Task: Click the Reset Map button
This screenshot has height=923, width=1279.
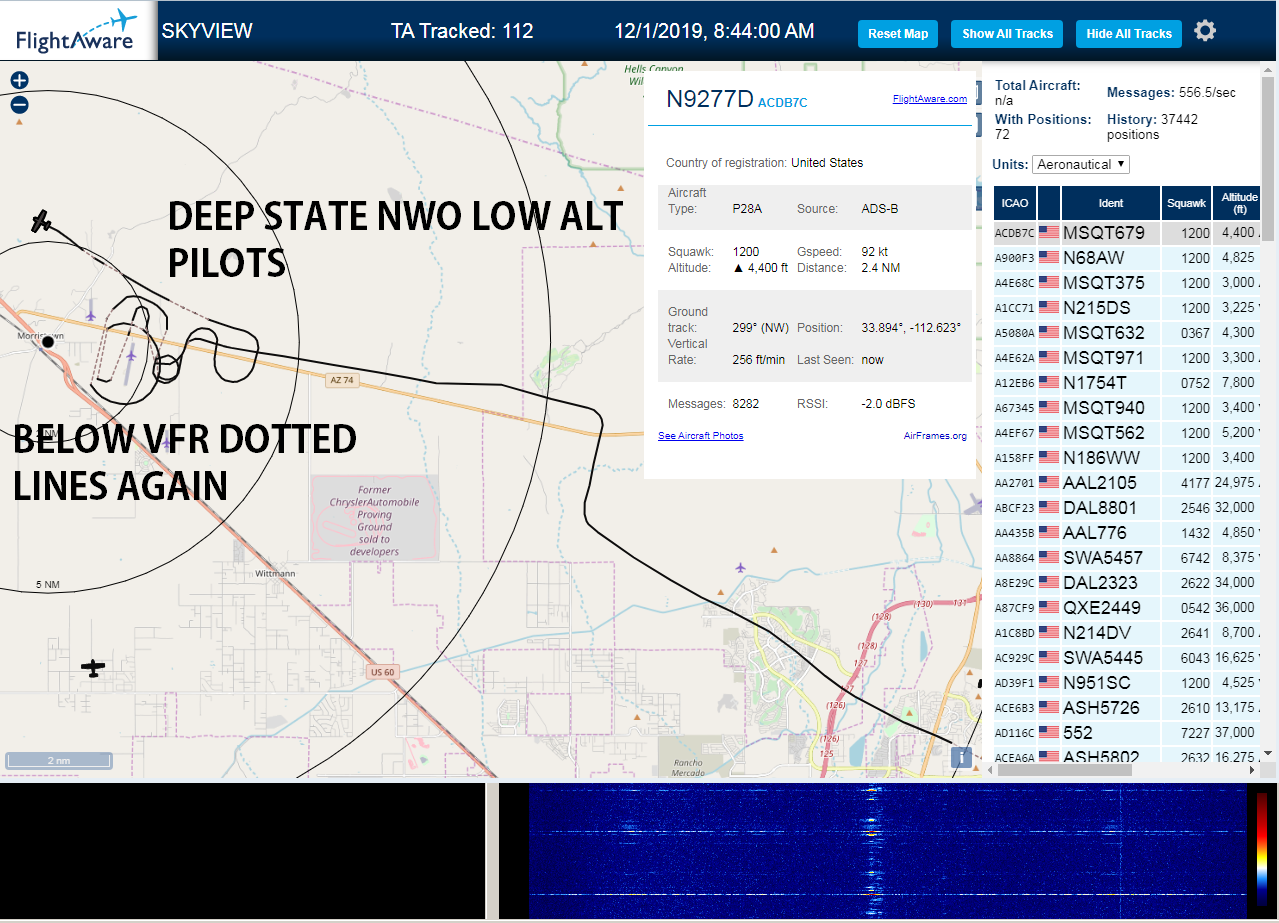Action: click(898, 34)
